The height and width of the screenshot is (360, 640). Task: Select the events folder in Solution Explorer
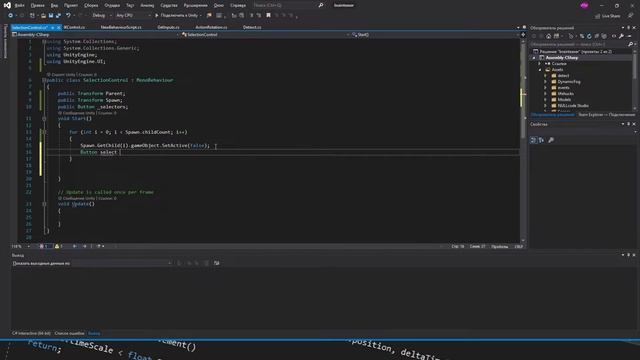pos(563,88)
